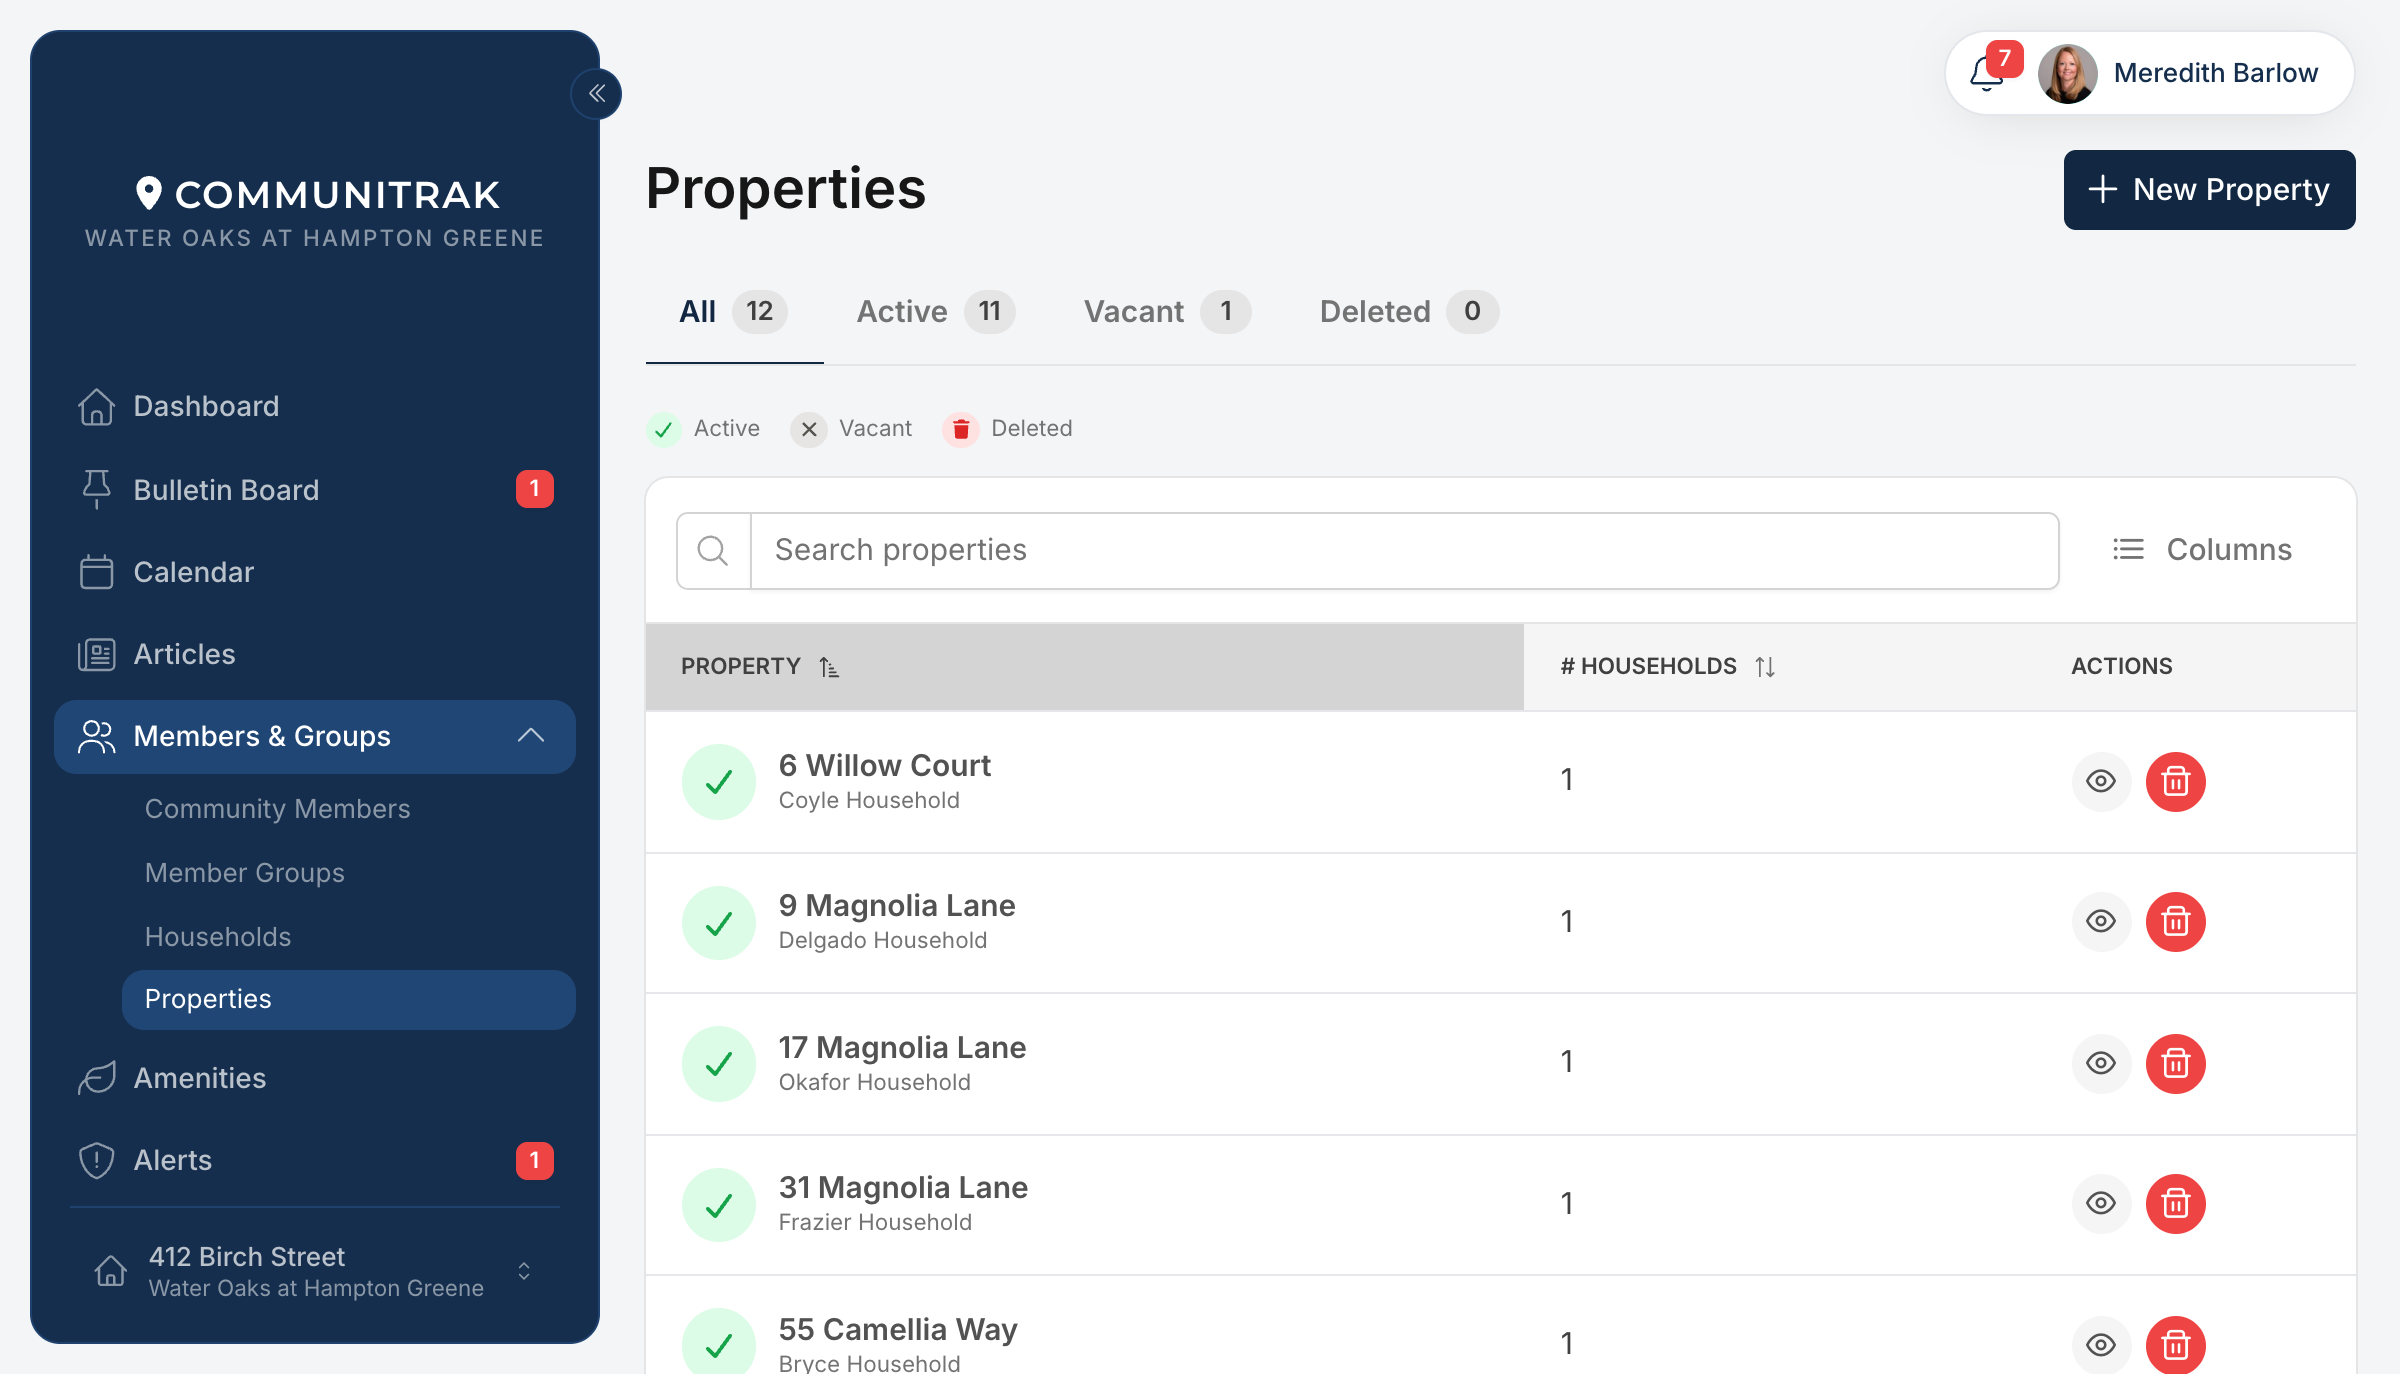Open Households submenu item

click(x=218, y=937)
